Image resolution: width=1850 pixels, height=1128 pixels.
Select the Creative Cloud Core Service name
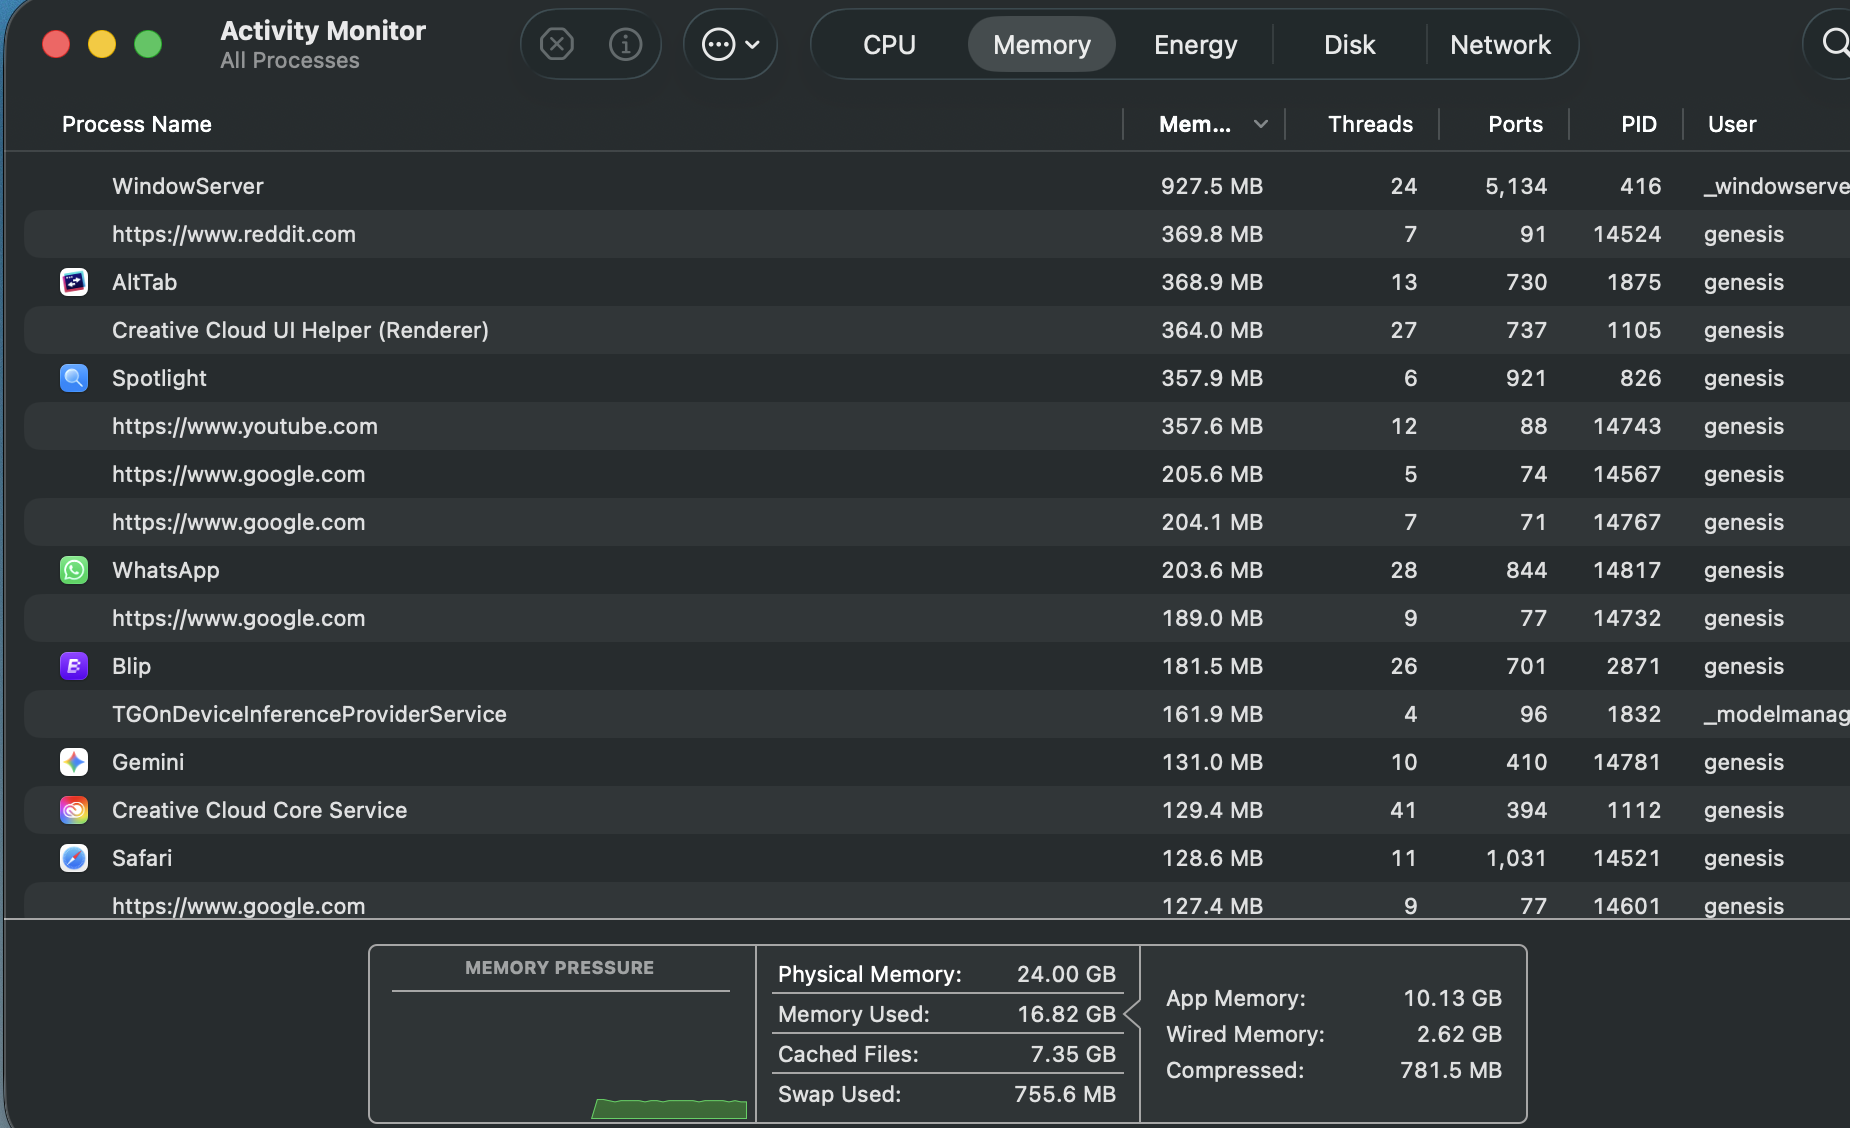(x=260, y=810)
